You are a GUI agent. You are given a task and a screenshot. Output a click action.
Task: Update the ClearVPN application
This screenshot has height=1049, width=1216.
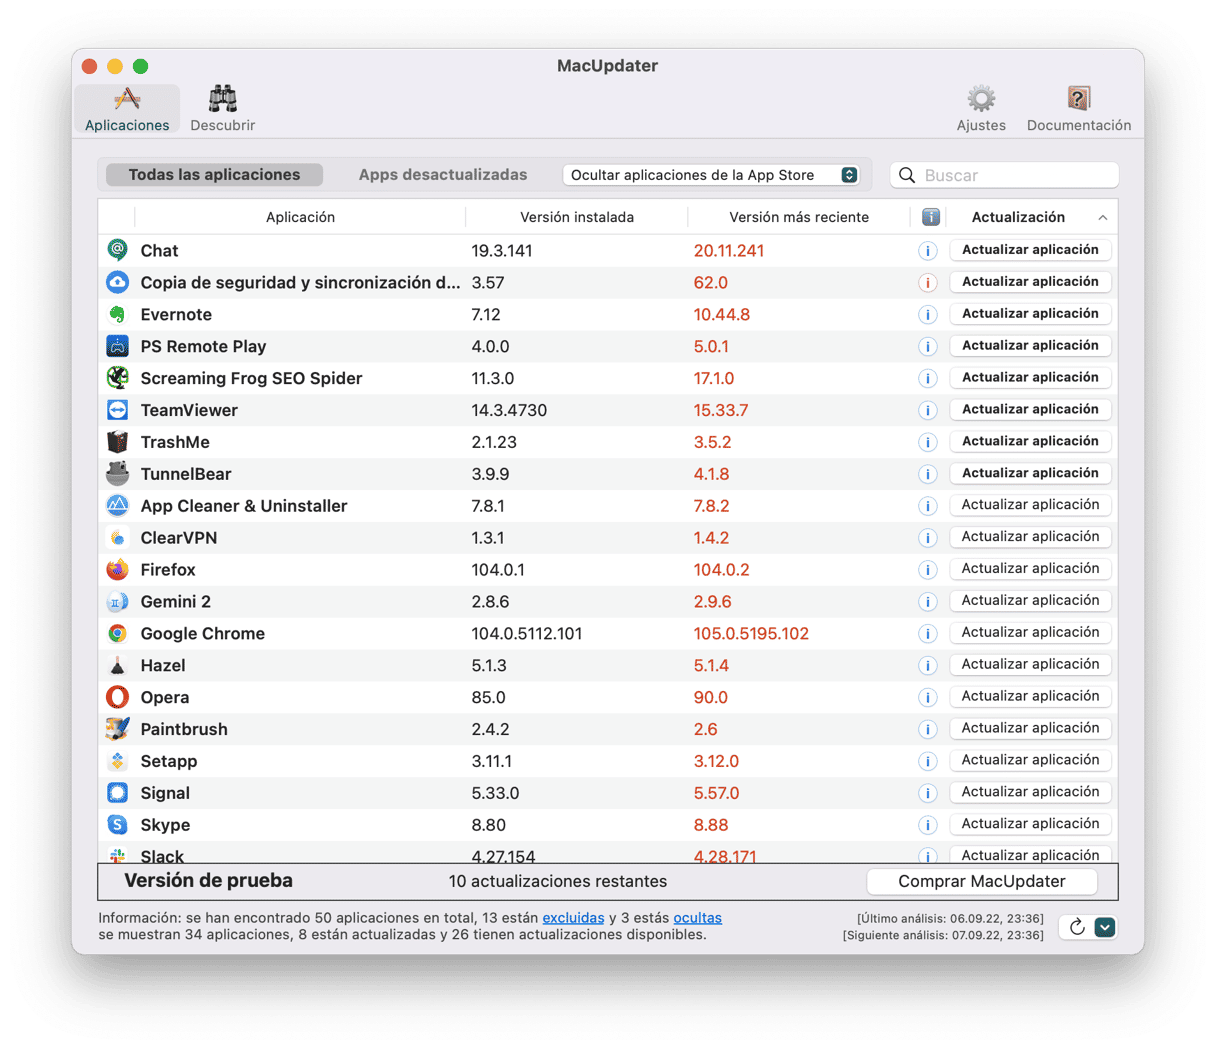click(1030, 537)
